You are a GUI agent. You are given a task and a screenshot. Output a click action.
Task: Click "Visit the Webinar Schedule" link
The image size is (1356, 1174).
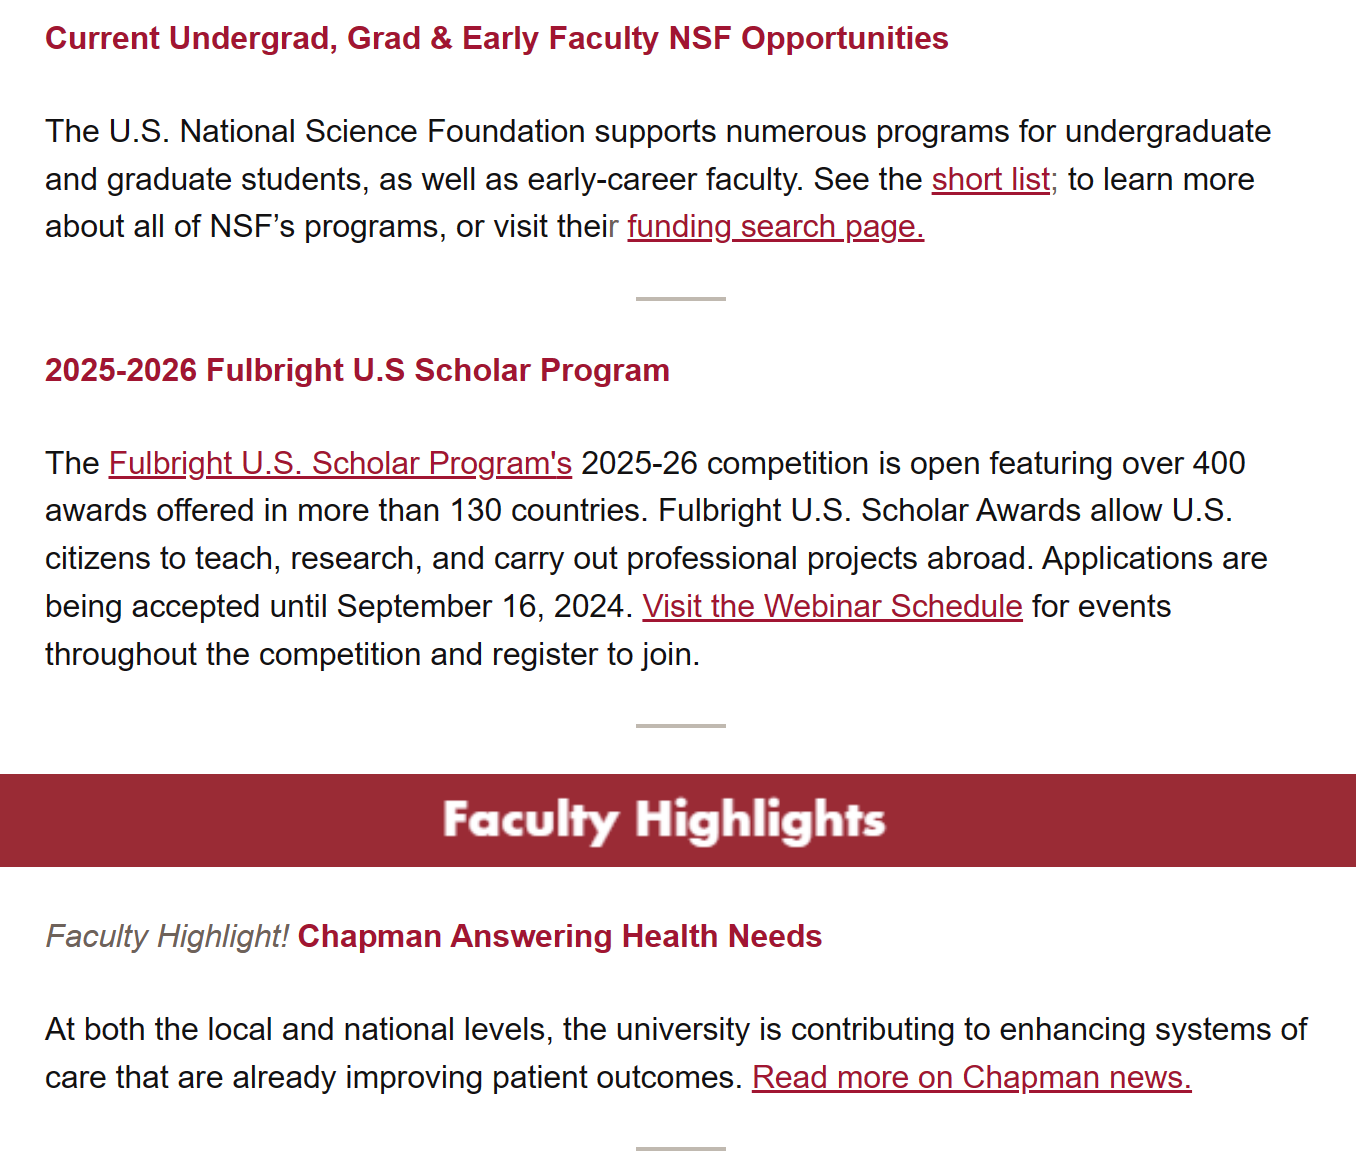(x=832, y=607)
